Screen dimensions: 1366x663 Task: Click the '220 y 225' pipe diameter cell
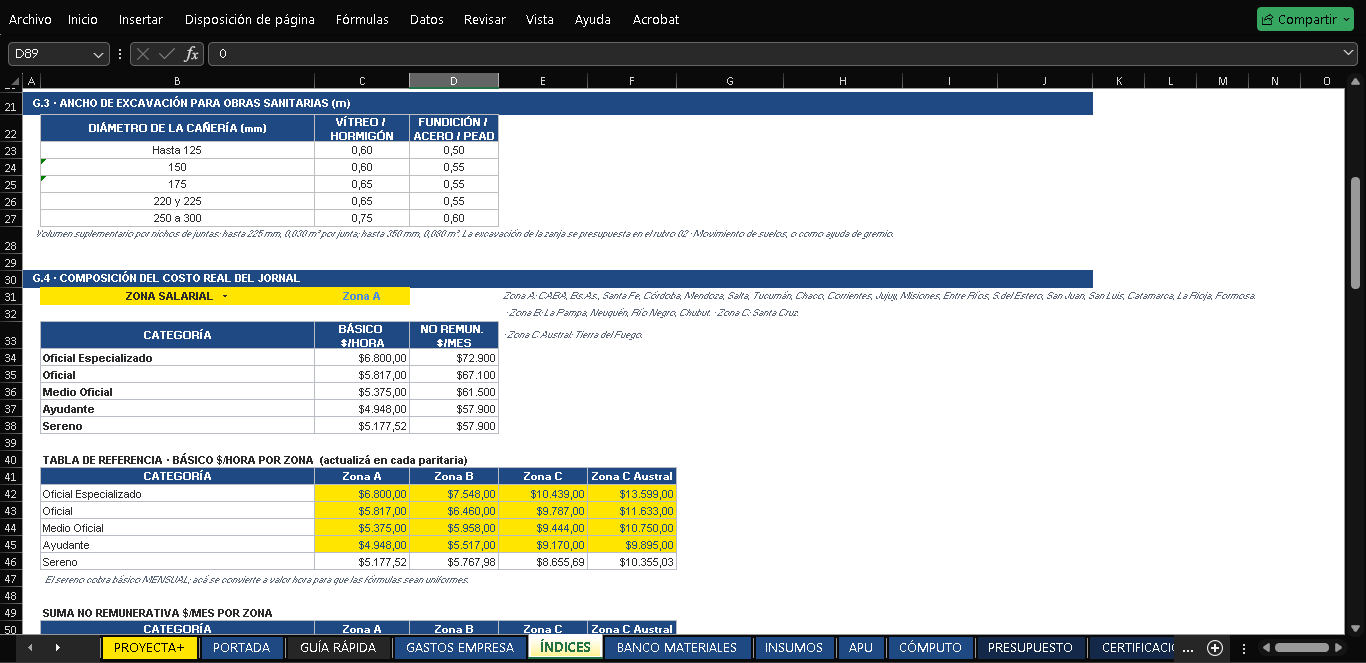pos(177,201)
